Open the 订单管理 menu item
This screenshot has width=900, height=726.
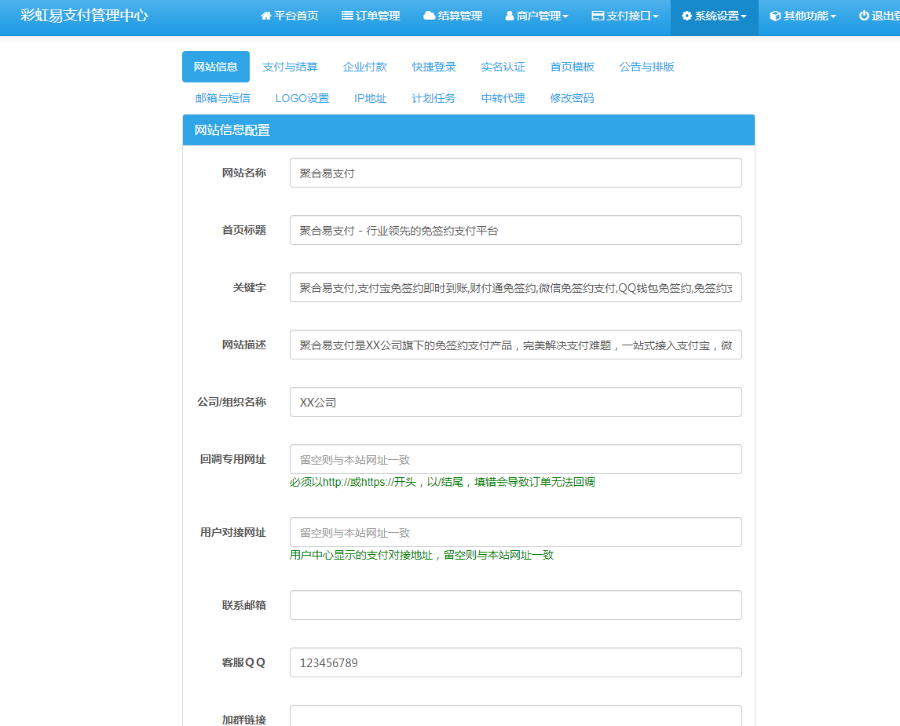(371, 16)
